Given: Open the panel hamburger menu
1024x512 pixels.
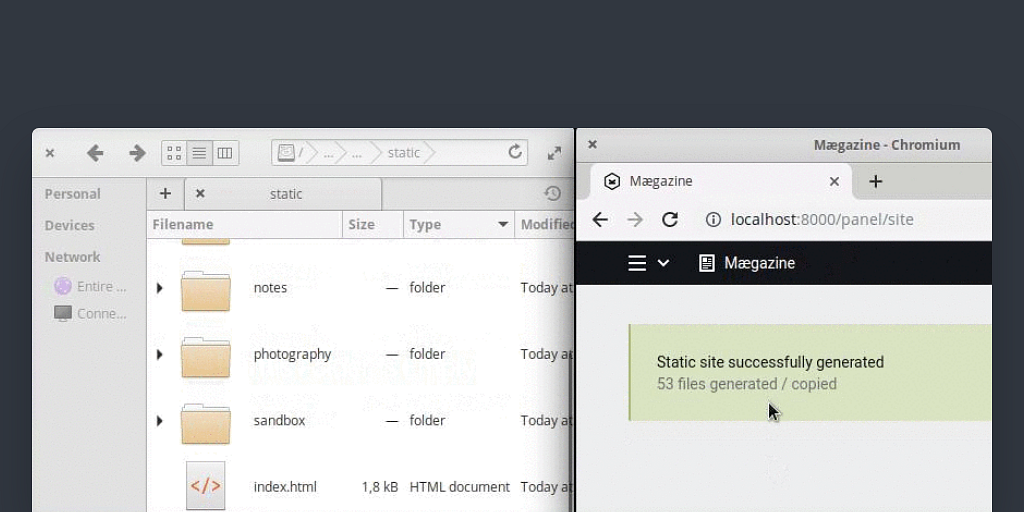Looking at the screenshot, I should point(637,263).
